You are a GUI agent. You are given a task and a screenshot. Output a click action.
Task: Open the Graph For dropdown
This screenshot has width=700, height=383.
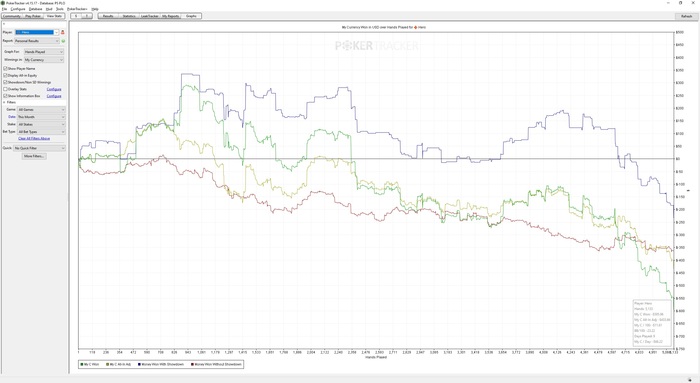click(44, 52)
